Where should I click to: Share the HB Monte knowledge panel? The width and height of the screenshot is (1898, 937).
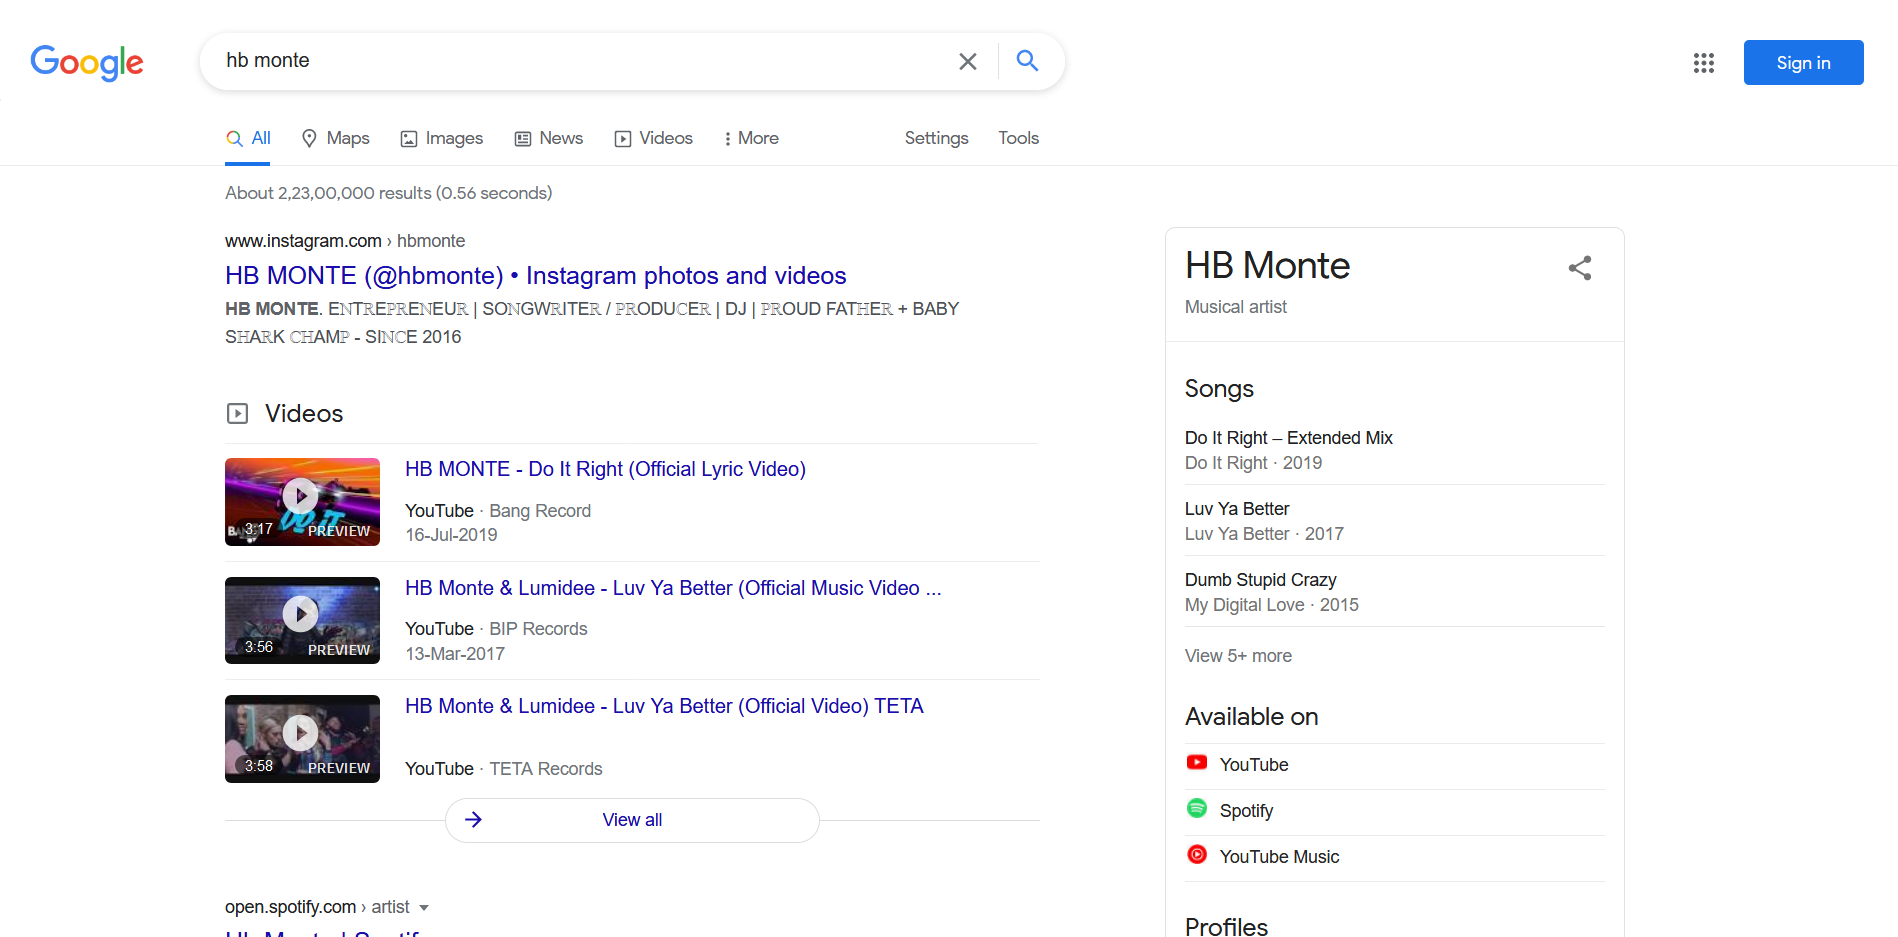(1580, 268)
